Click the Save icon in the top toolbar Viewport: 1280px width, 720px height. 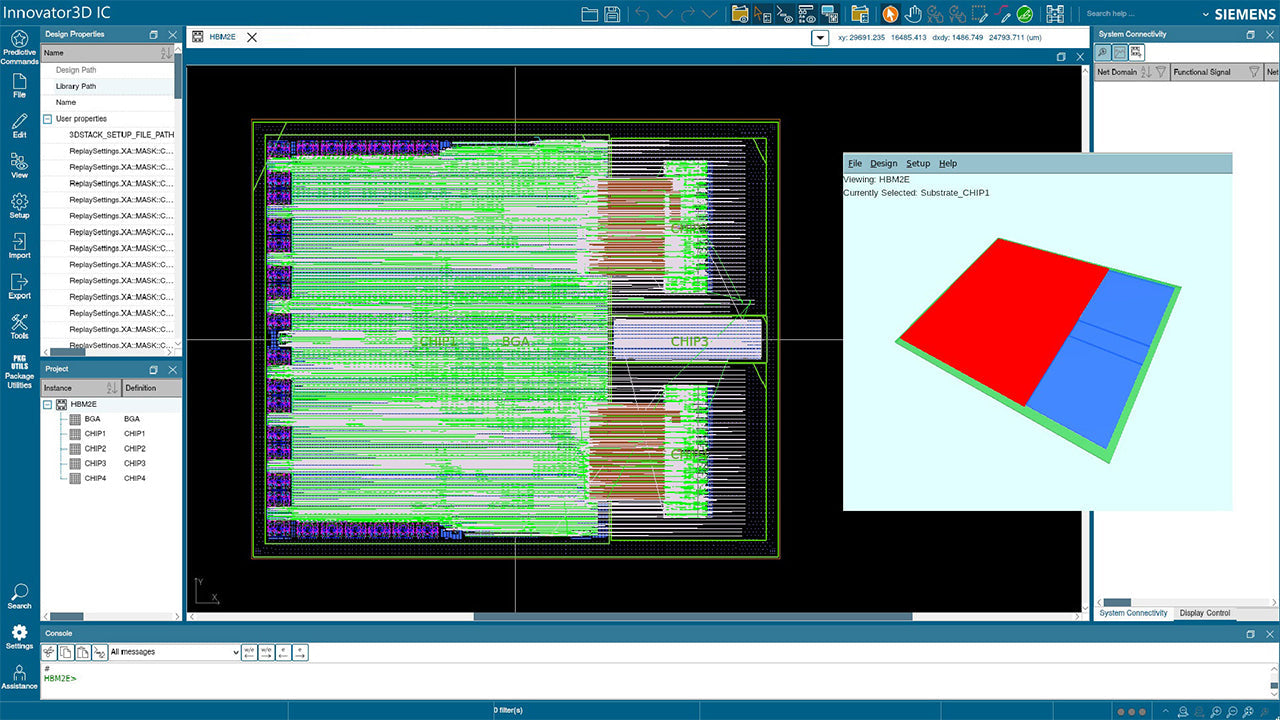[x=612, y=13]
